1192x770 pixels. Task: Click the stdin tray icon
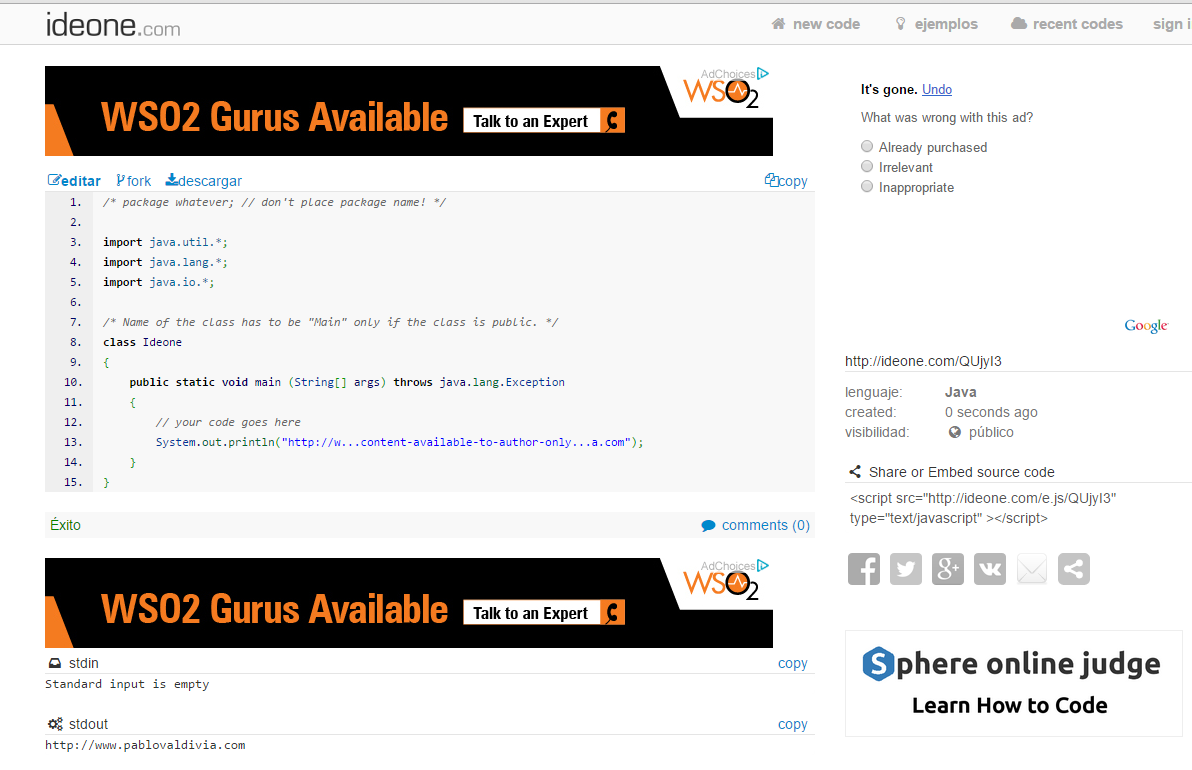pos(55,664)
